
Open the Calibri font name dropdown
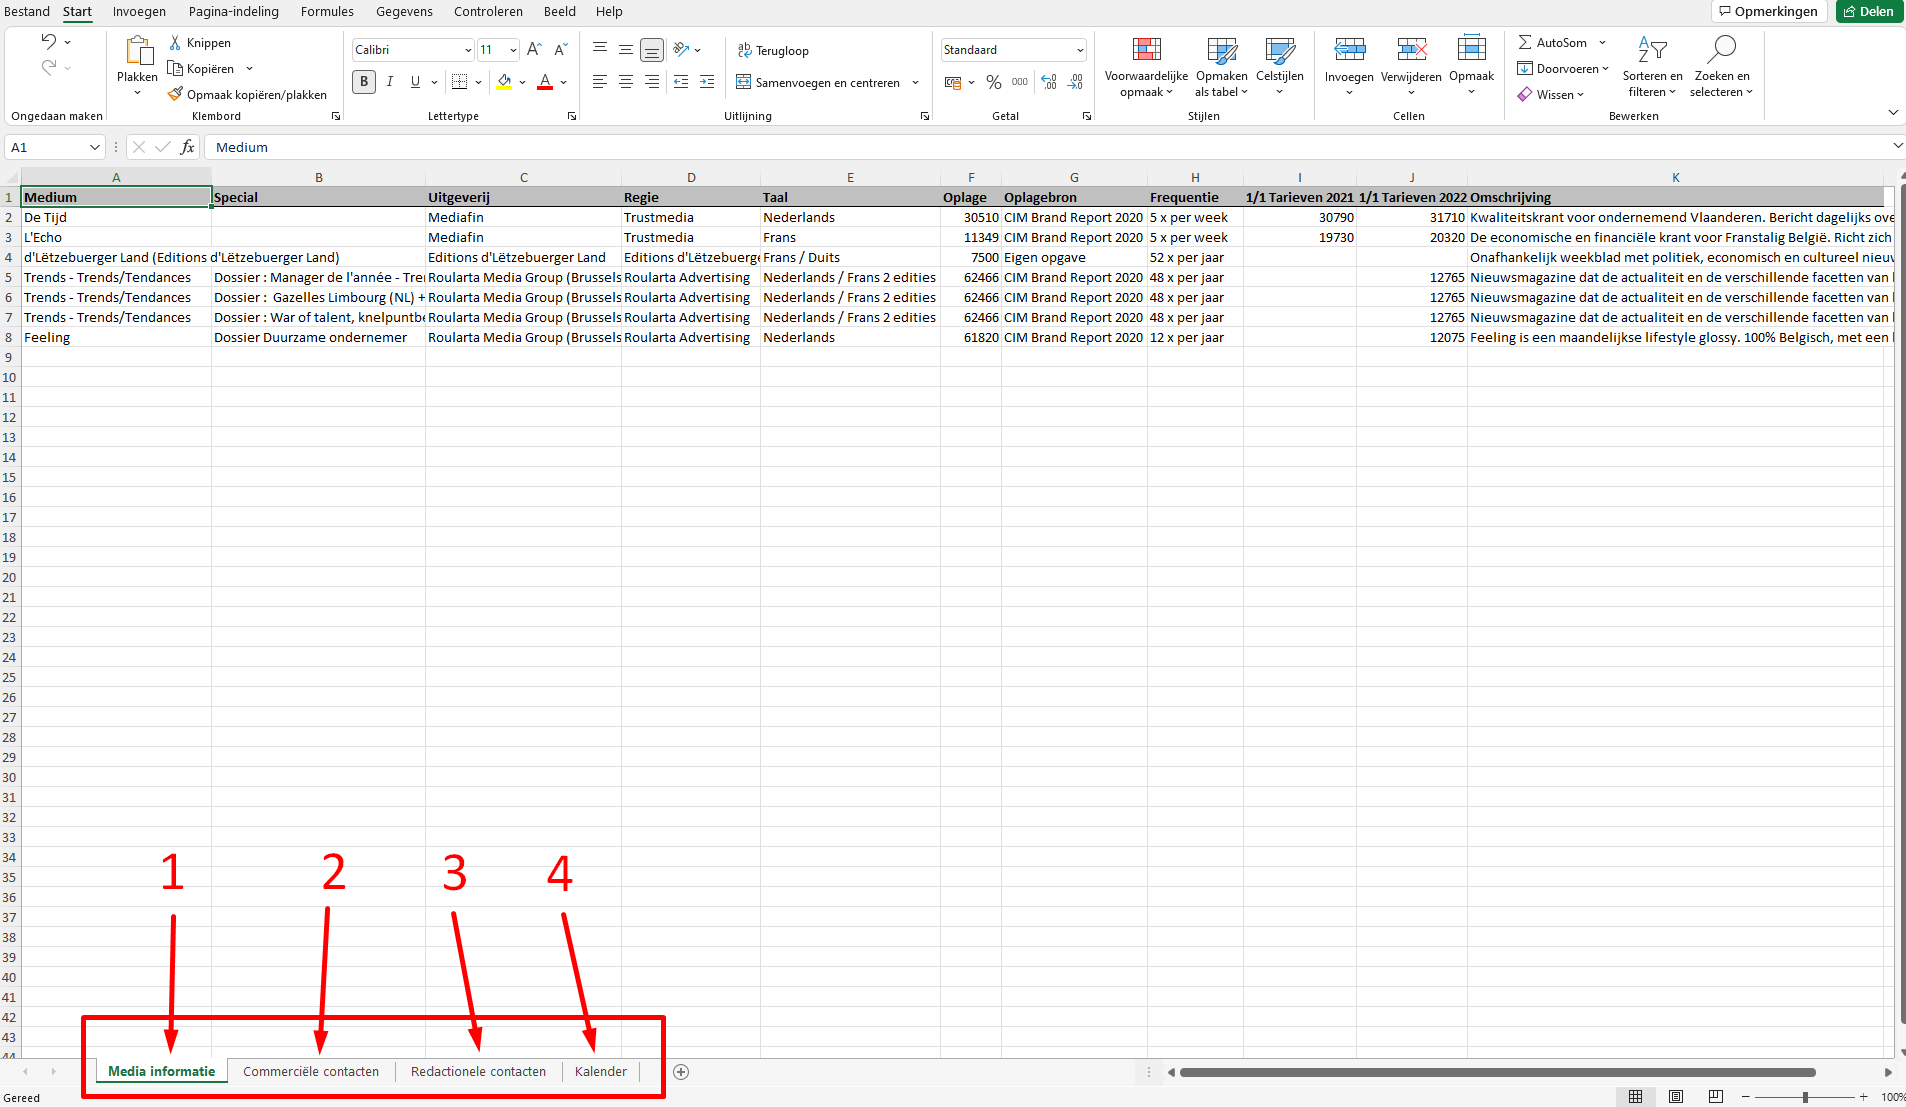coord(467,50)
